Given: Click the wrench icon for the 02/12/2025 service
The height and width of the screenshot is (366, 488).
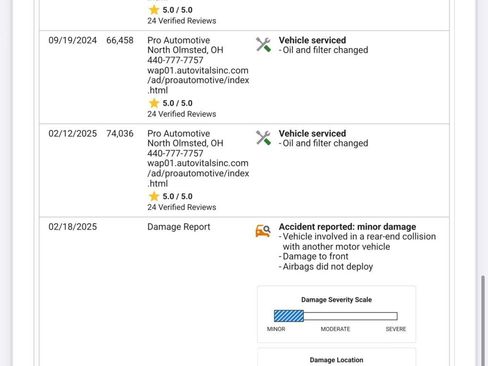Looking at the screenshot, I should tap(263, 138).
